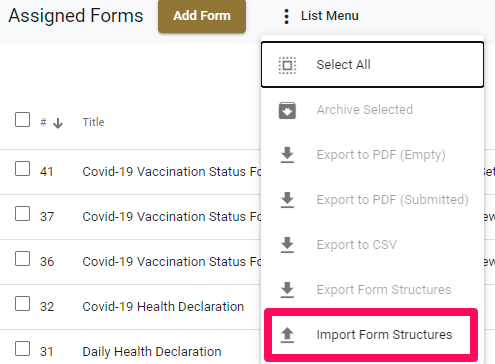Click the Export to PDF (Empty) download icon

pyautogui.click(x=287, y=155)
